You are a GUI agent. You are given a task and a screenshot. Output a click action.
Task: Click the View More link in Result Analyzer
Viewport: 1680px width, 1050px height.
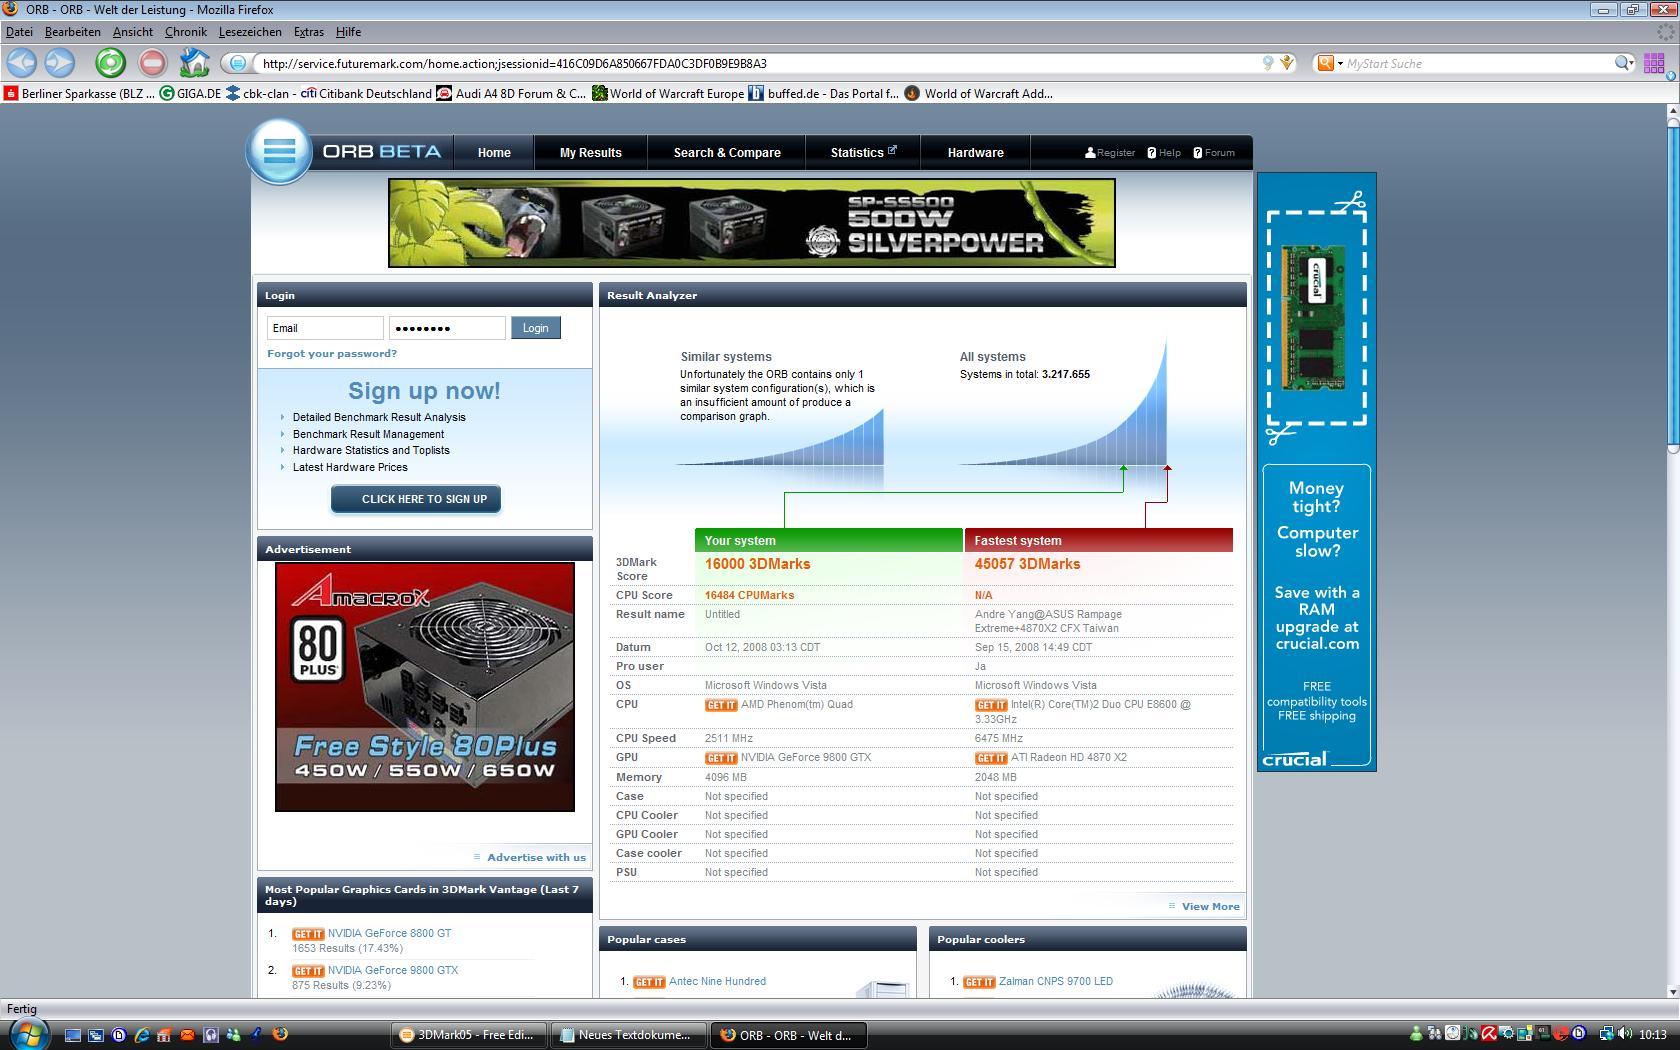click(x=1210, y=907)
